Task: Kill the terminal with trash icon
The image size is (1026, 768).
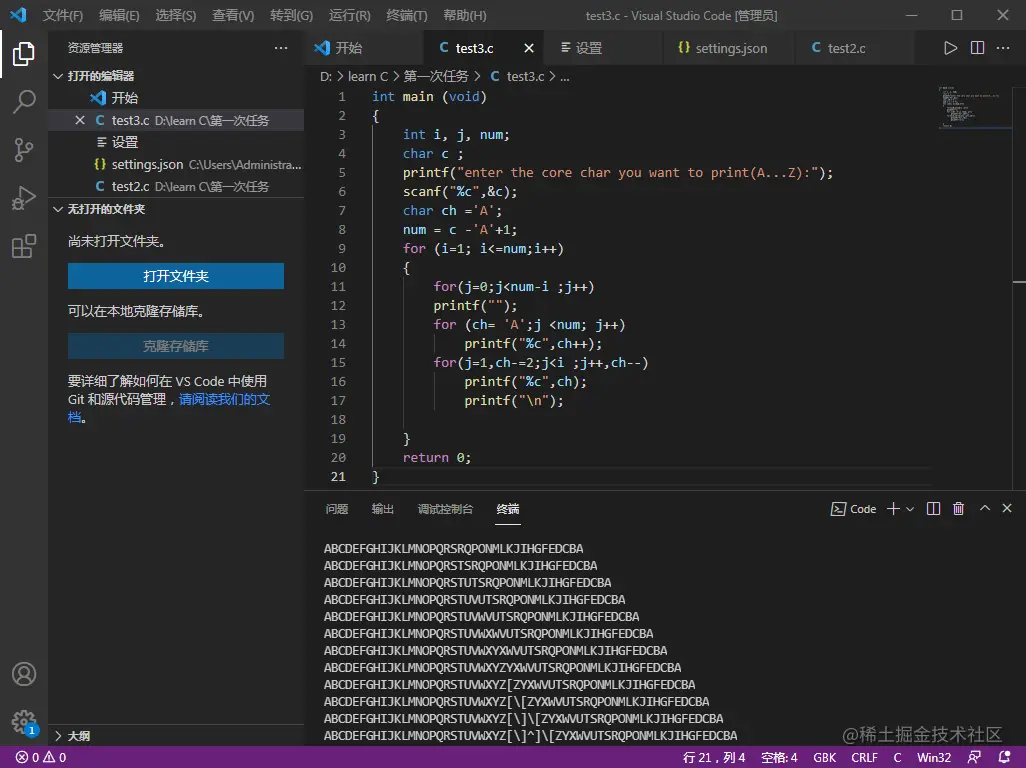Action: pos(959,509)
